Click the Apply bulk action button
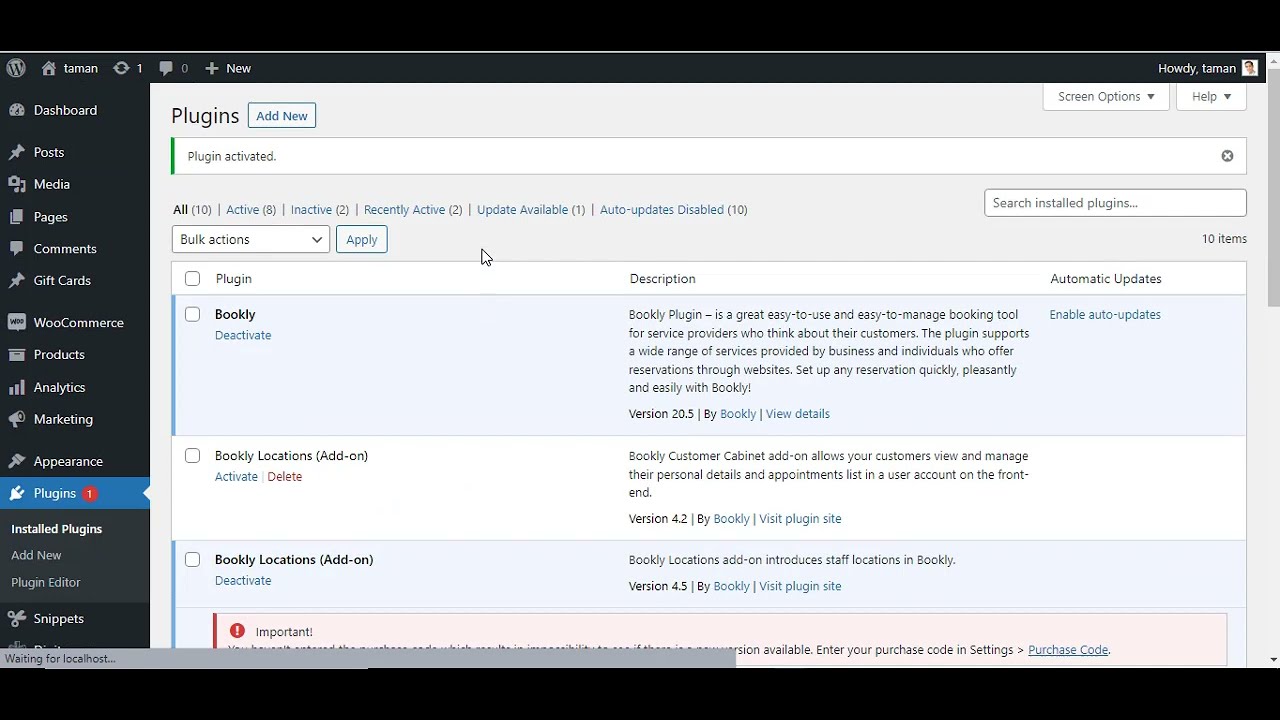 point(362,240)
